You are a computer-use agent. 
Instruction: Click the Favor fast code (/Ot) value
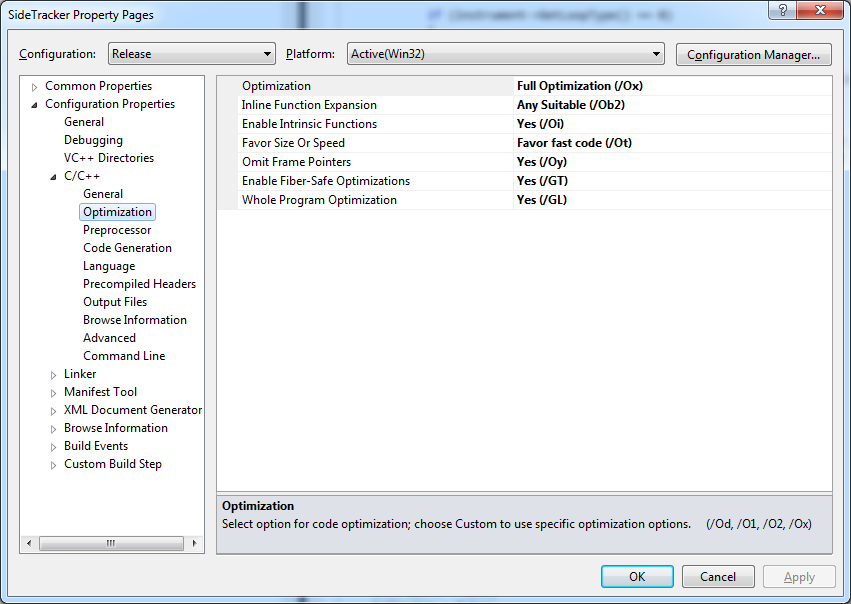click(x=574, y=143)
